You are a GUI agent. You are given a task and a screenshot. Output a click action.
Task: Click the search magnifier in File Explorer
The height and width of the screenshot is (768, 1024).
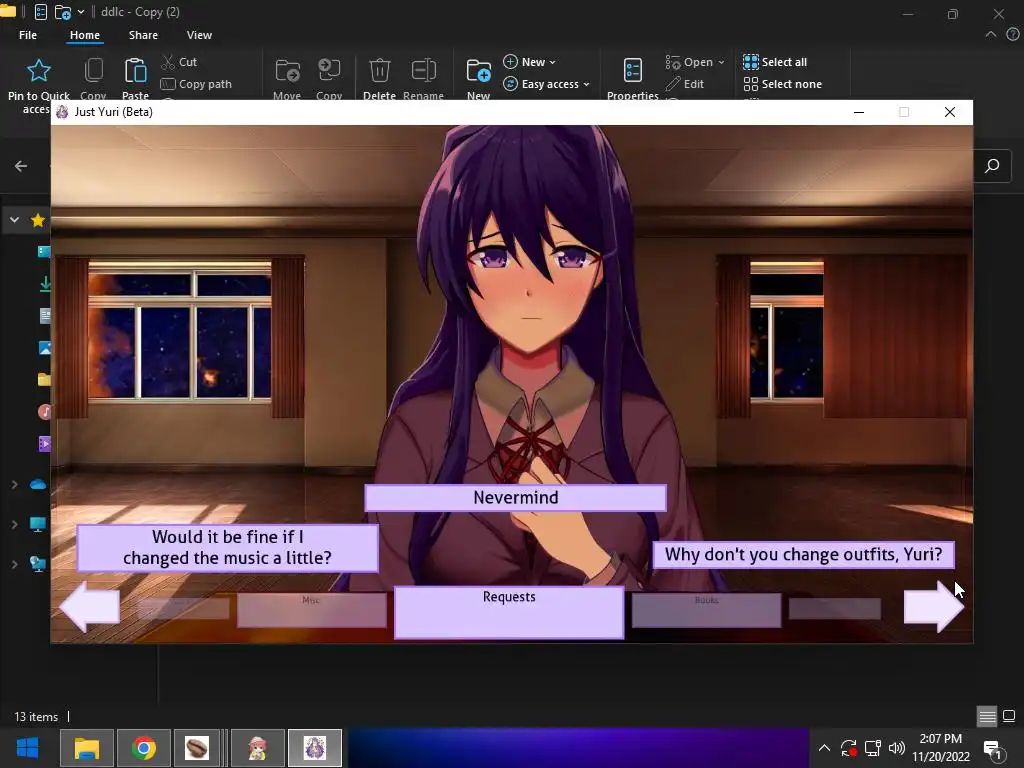pyautogui.click(x=992, y=166)
